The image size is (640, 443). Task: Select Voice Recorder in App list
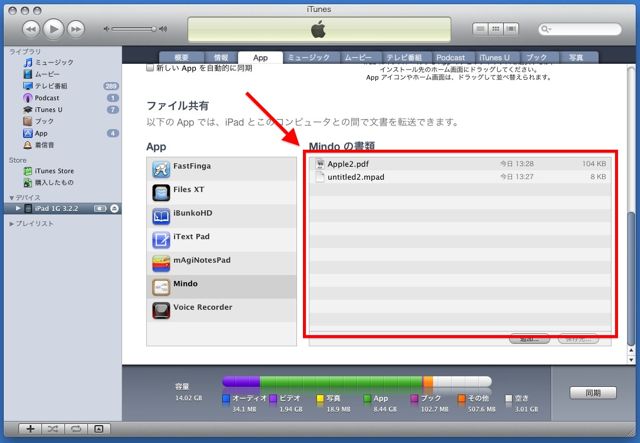(x=222, y=310)
